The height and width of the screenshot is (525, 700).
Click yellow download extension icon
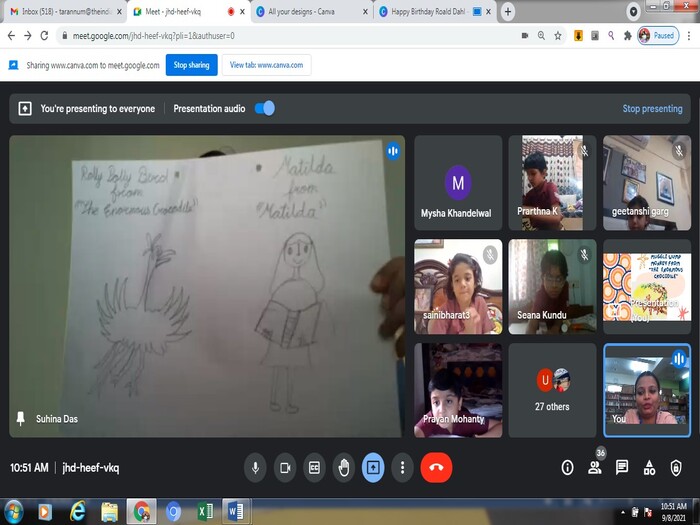[x=578, y=36]
